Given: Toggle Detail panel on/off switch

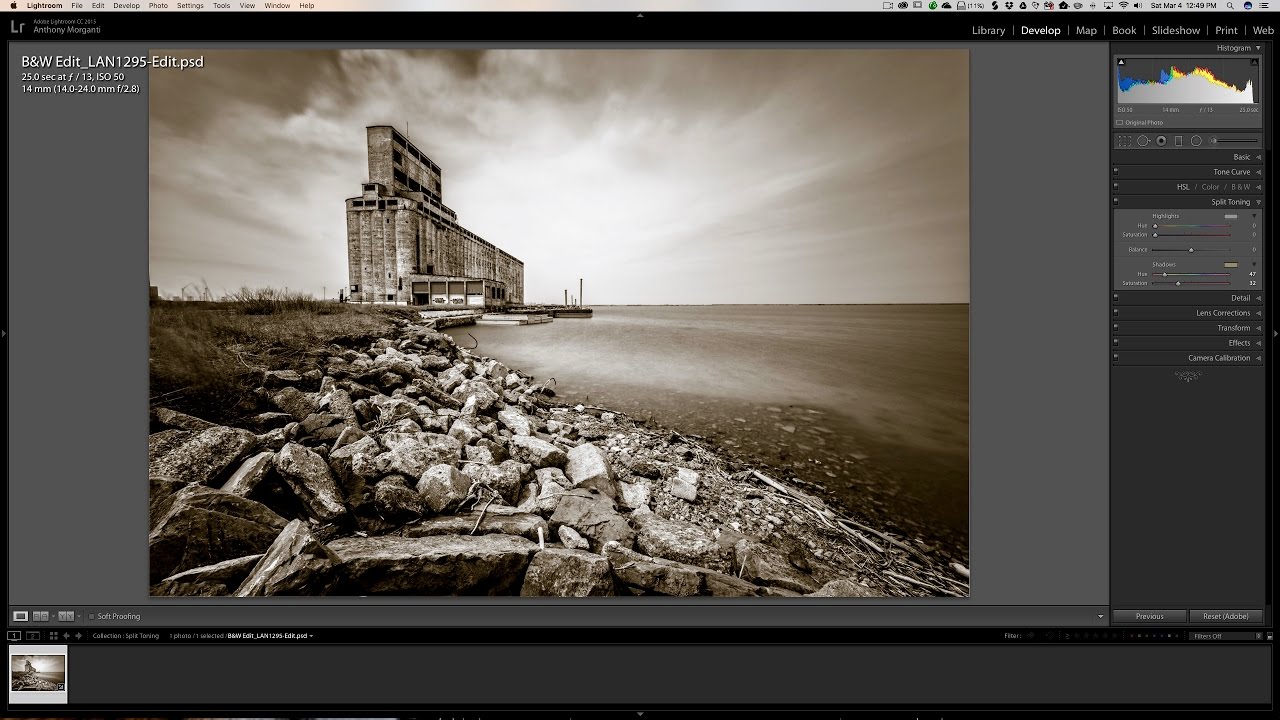Looking at the screenshot, I should 1116,298.
